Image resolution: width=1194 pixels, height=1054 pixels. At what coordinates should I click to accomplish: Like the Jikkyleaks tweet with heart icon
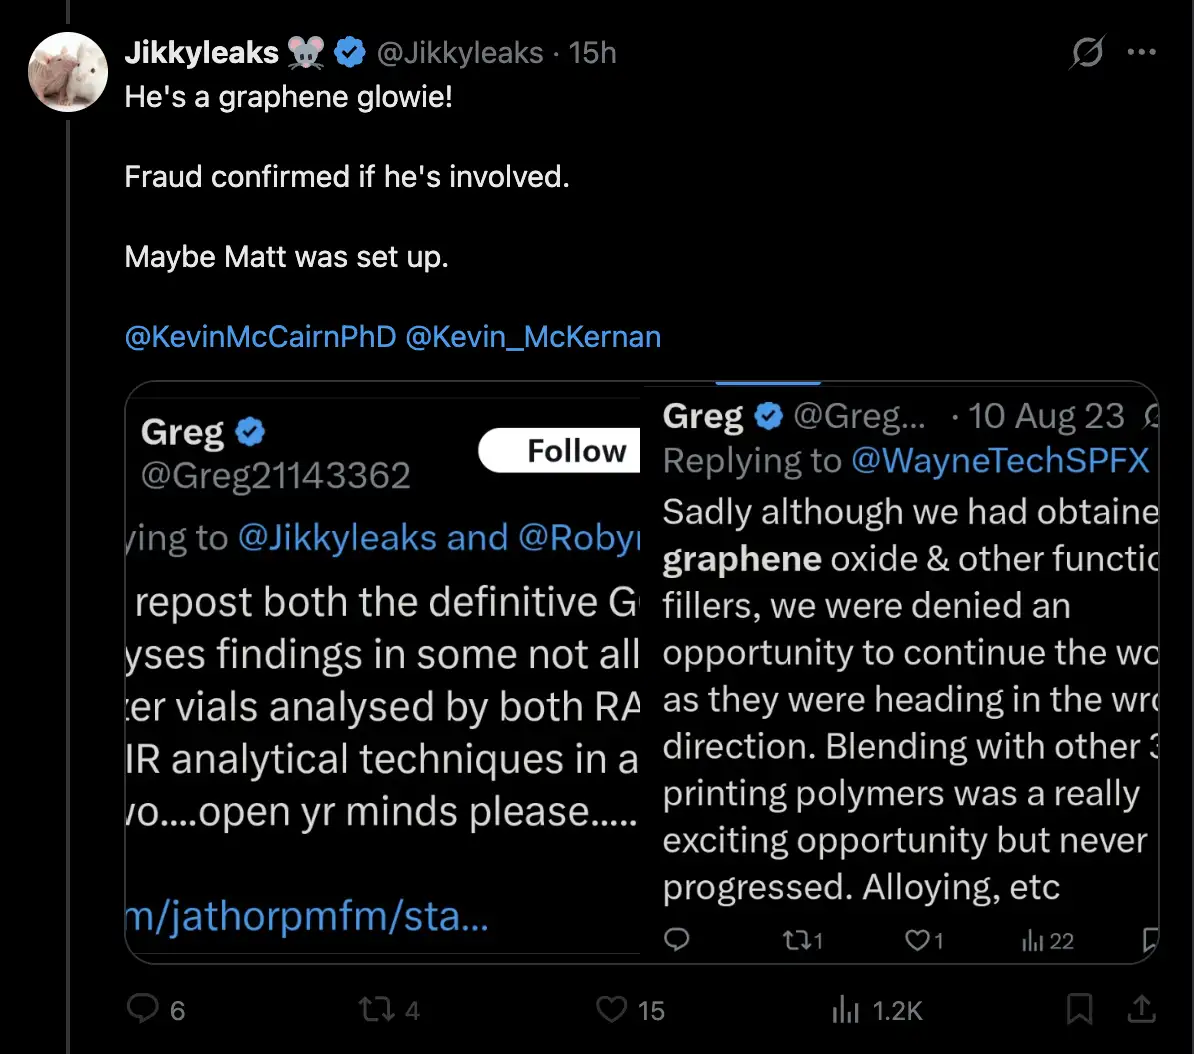click(x=611, y=1010)
